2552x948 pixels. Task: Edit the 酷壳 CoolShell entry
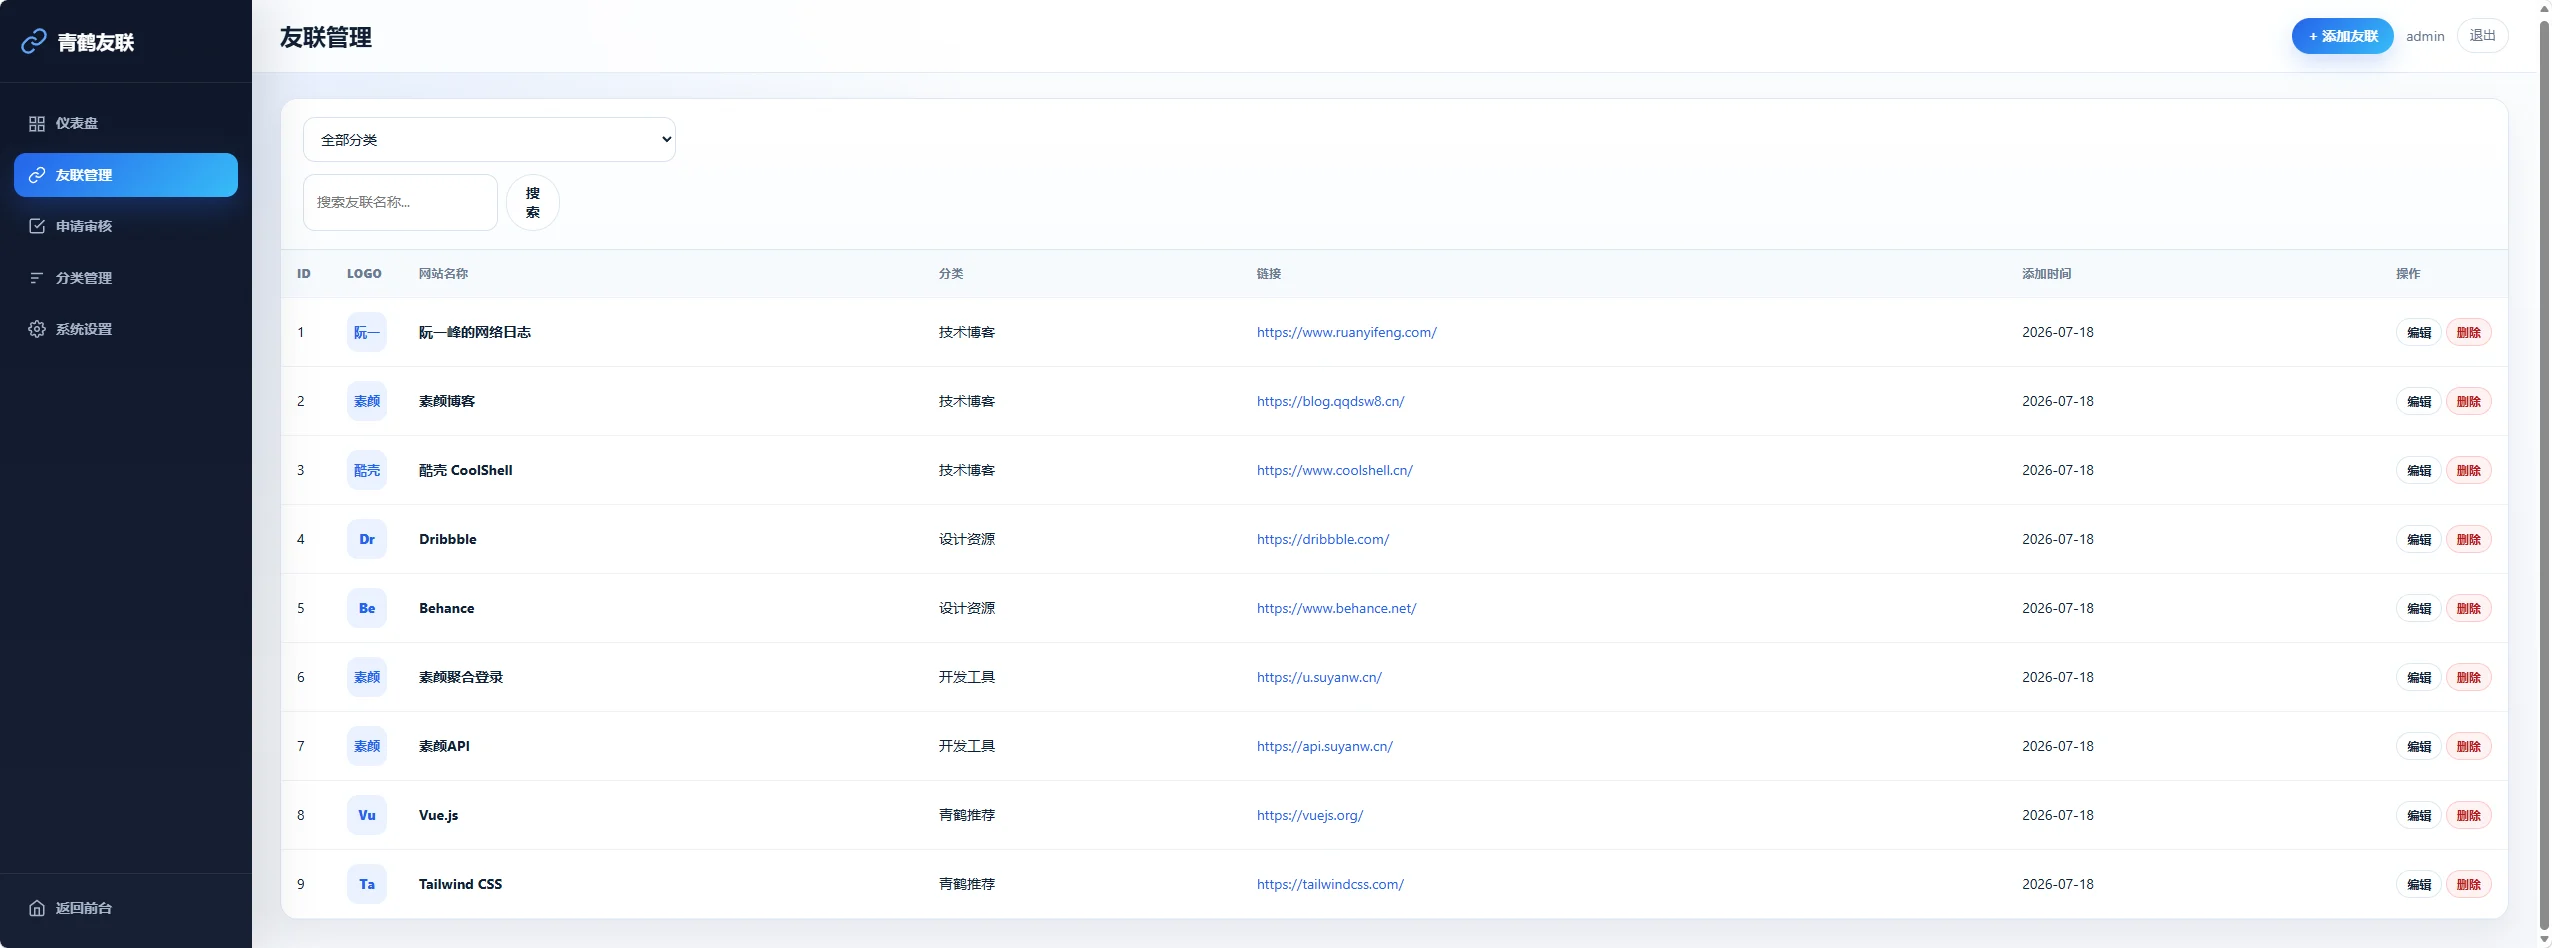tap(2419, 471)
